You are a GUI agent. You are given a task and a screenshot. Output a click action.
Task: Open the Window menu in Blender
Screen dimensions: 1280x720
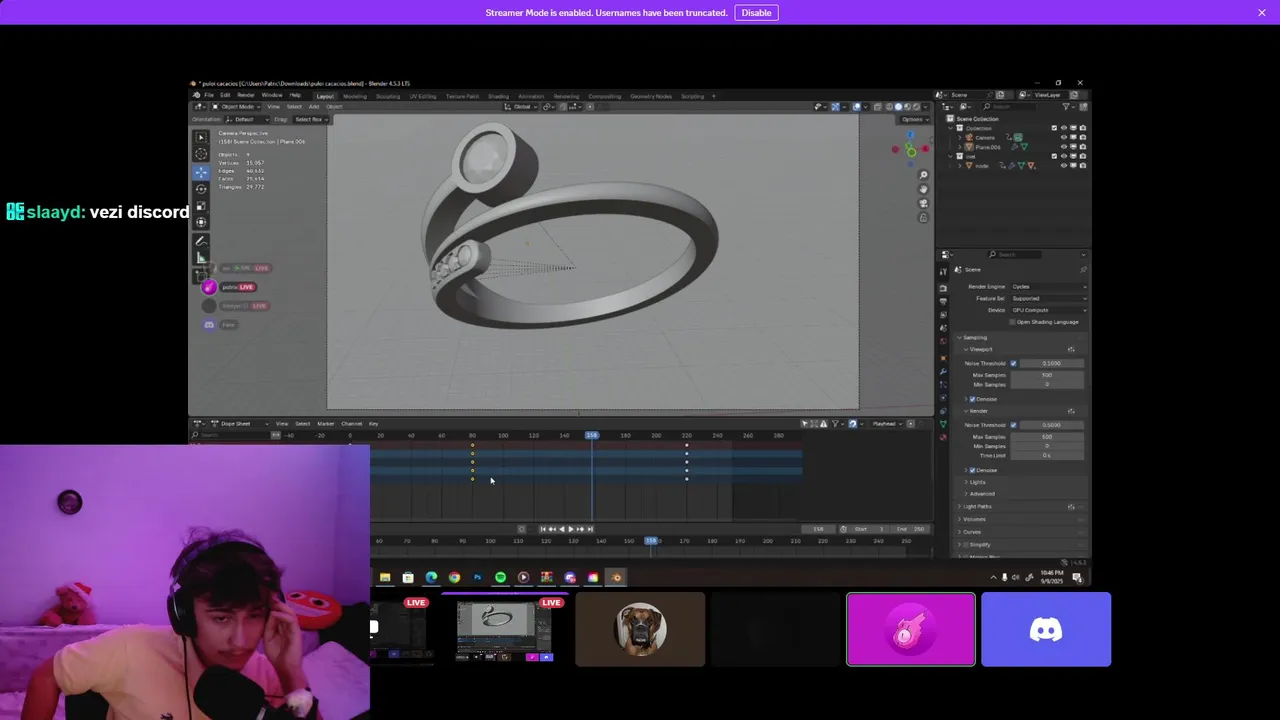tap(272, 95)
